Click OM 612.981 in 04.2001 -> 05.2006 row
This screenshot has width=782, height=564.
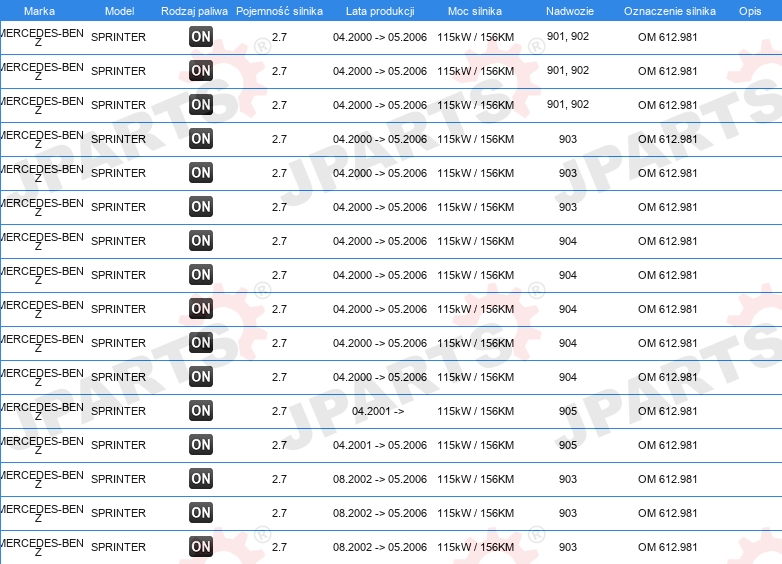[667, 445]
